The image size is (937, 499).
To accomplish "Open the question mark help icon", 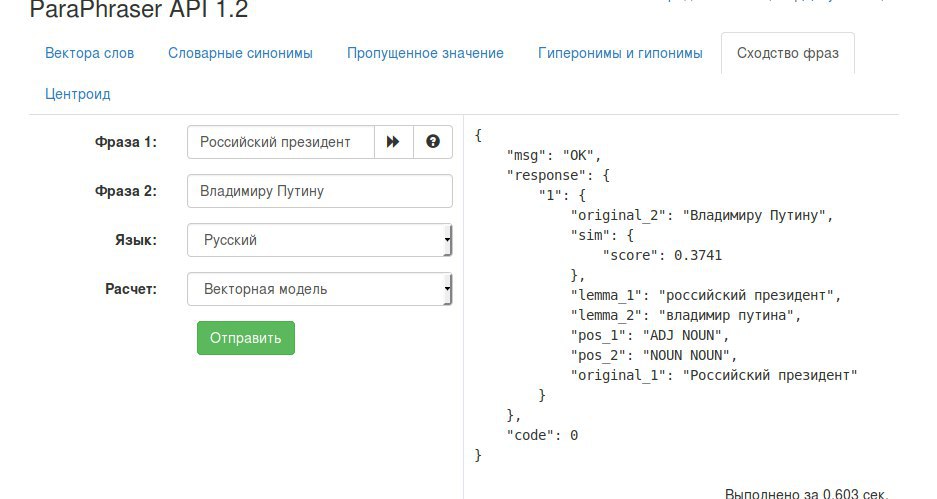I will point(433,142).
